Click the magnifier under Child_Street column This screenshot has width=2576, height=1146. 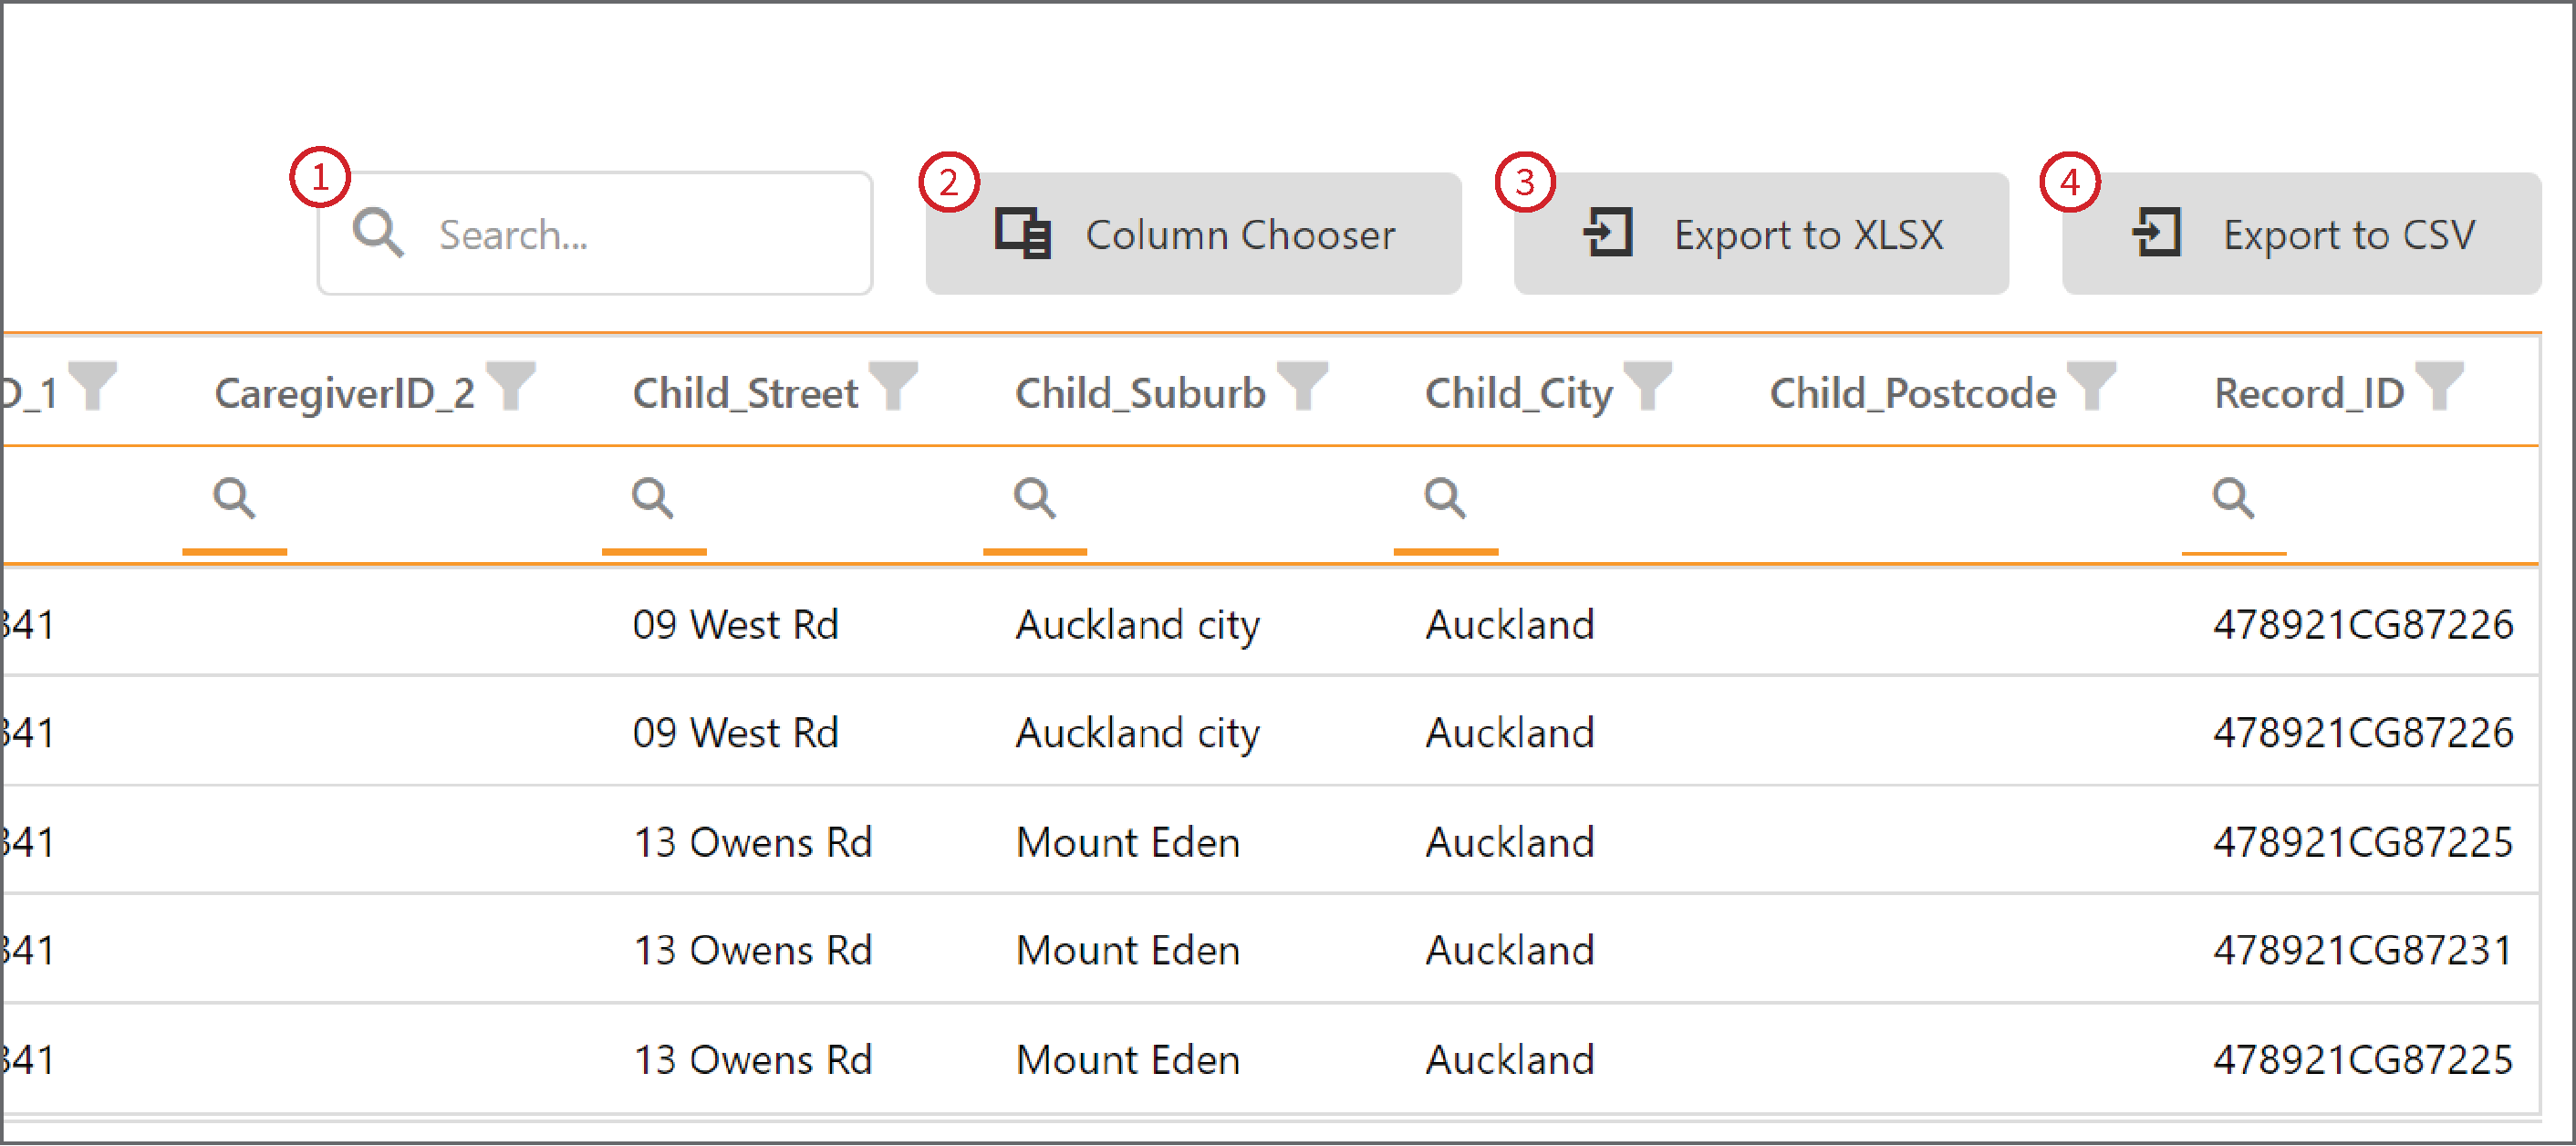point(653,497)
